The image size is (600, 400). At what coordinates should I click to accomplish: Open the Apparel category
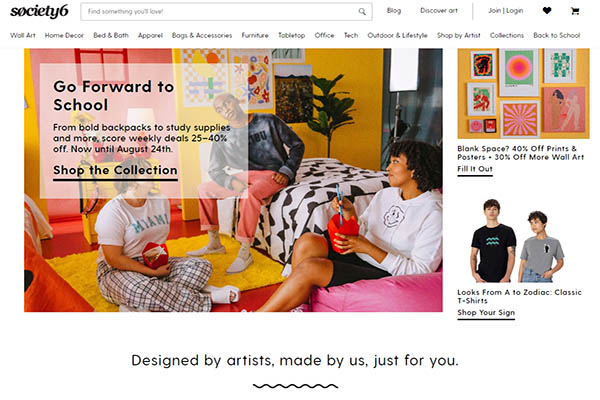click(150, 35)
